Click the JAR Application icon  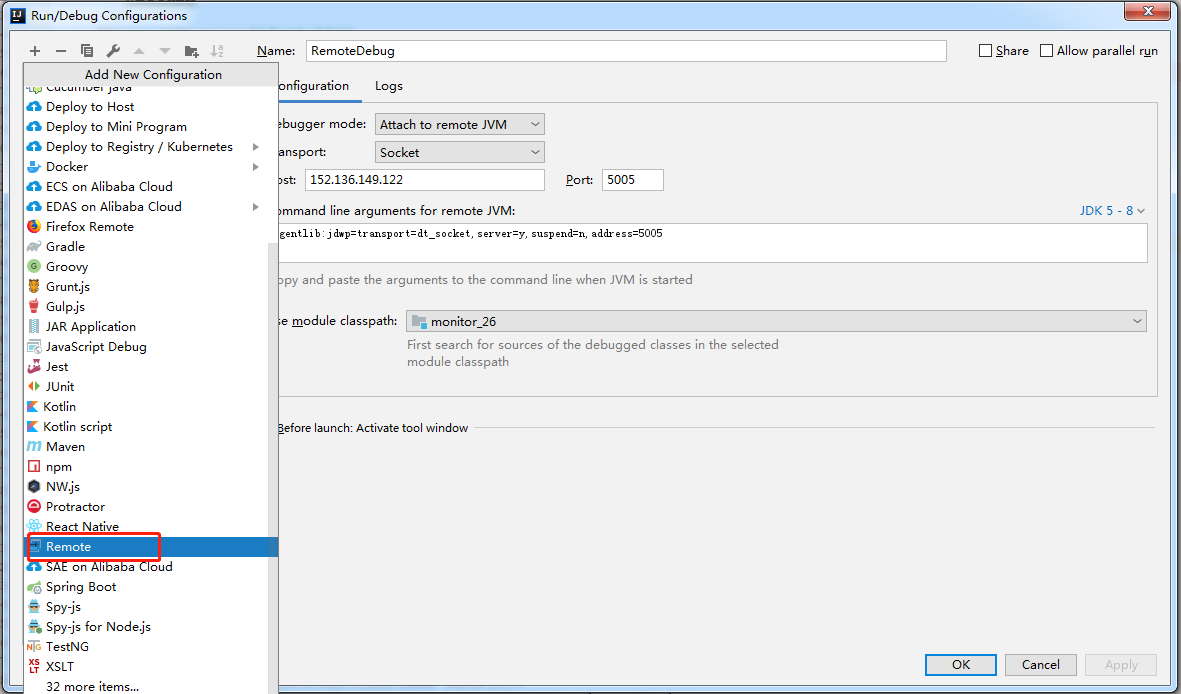pyautogui.click(x=34, y=326)
